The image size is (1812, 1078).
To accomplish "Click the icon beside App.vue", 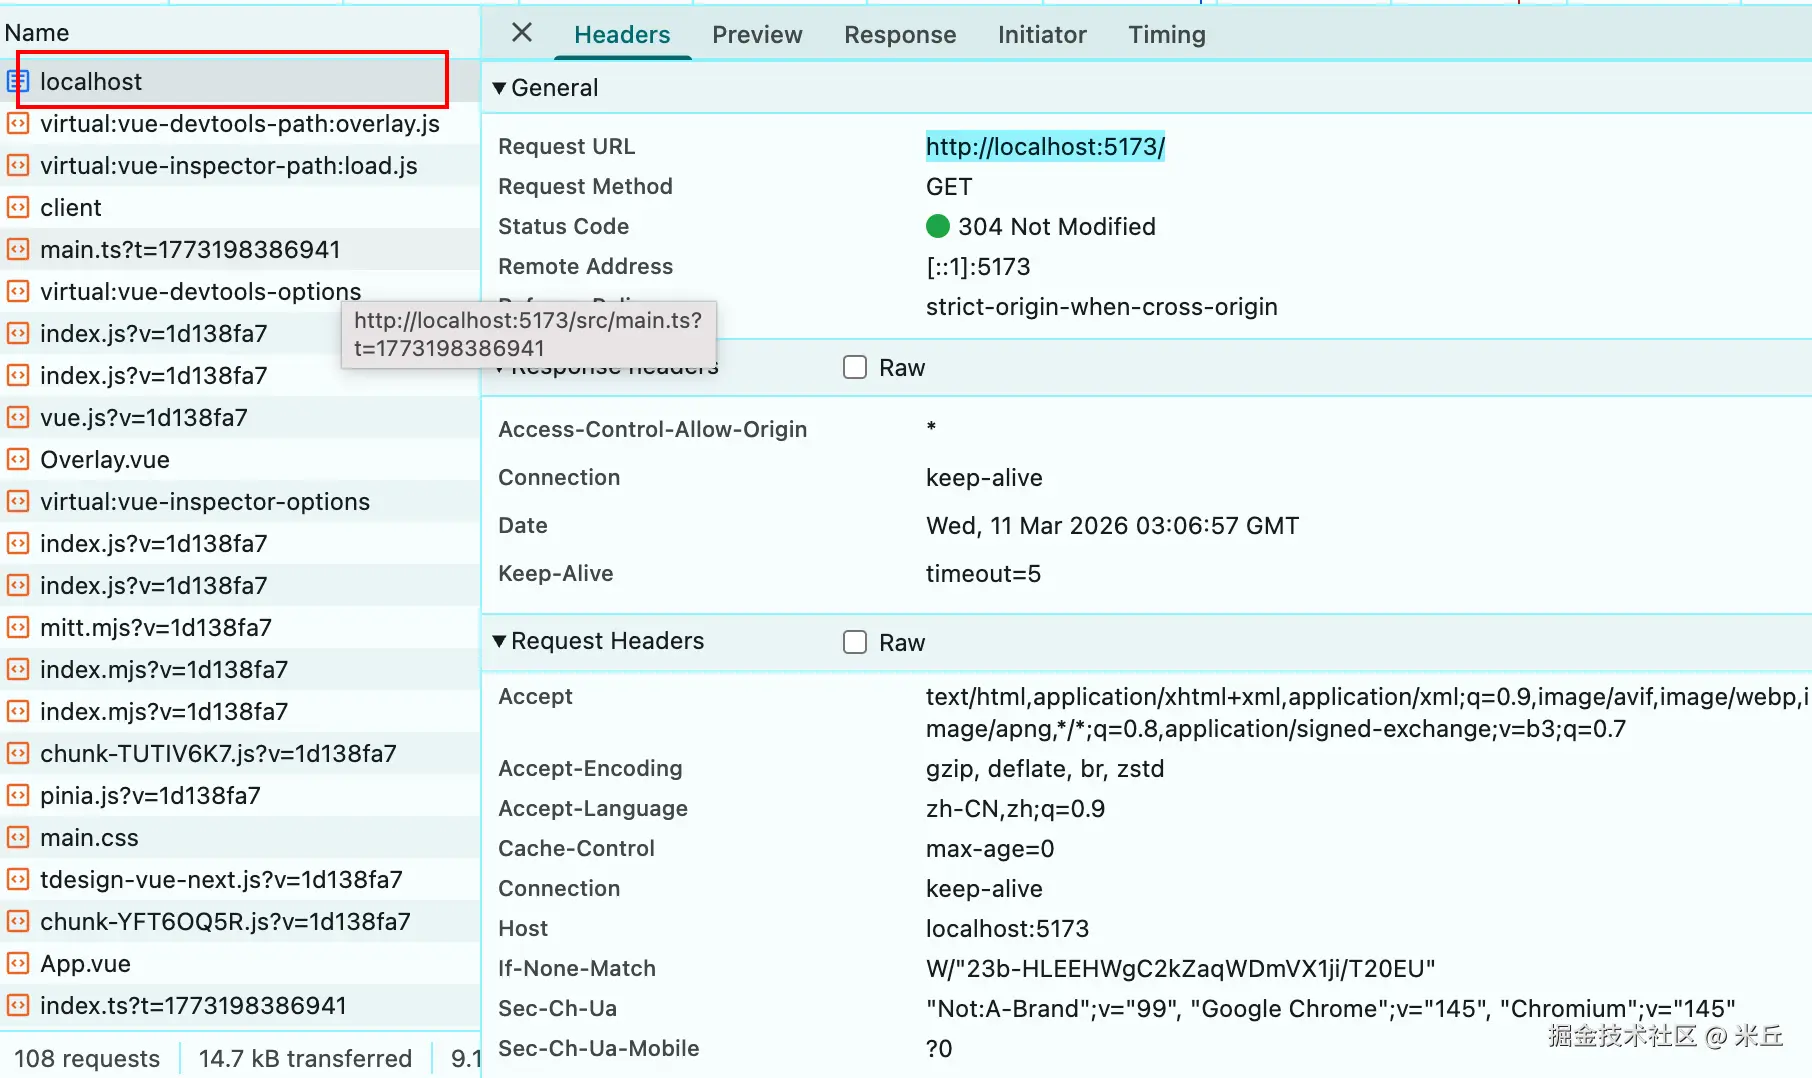I will coord(18,963).
